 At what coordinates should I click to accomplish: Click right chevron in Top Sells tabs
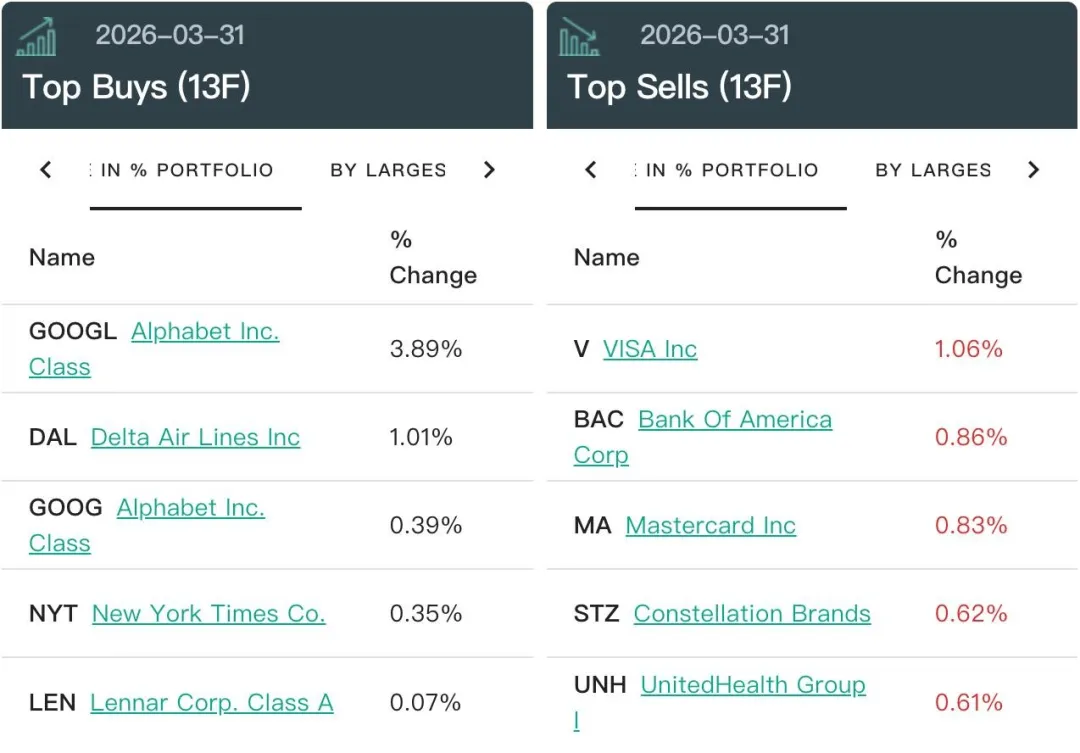(x=1033, y=170)
